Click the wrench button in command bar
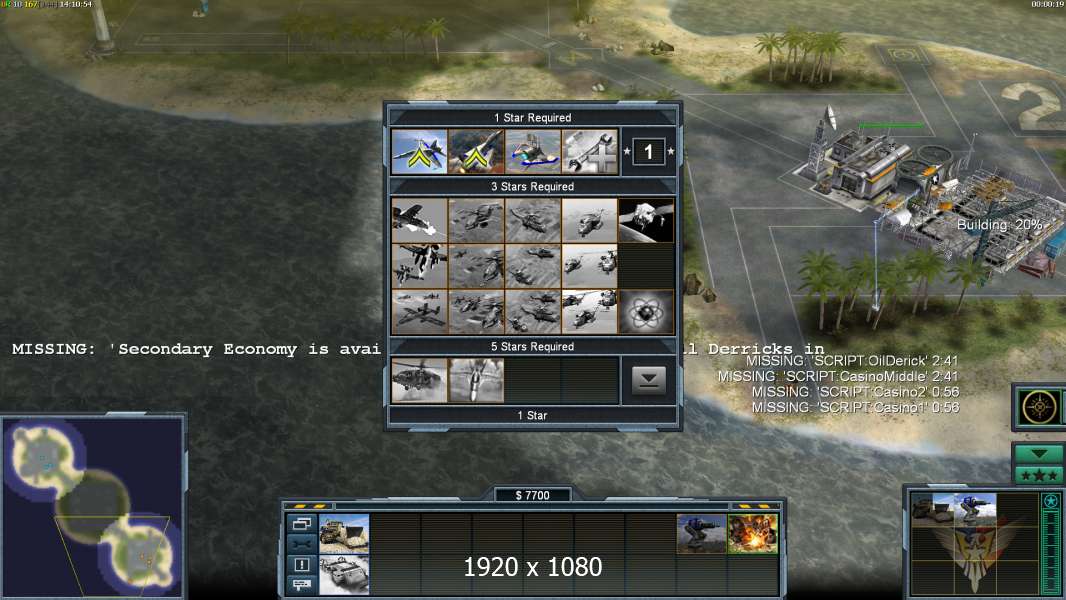The image size is (1066, 600). click(301, 544)
